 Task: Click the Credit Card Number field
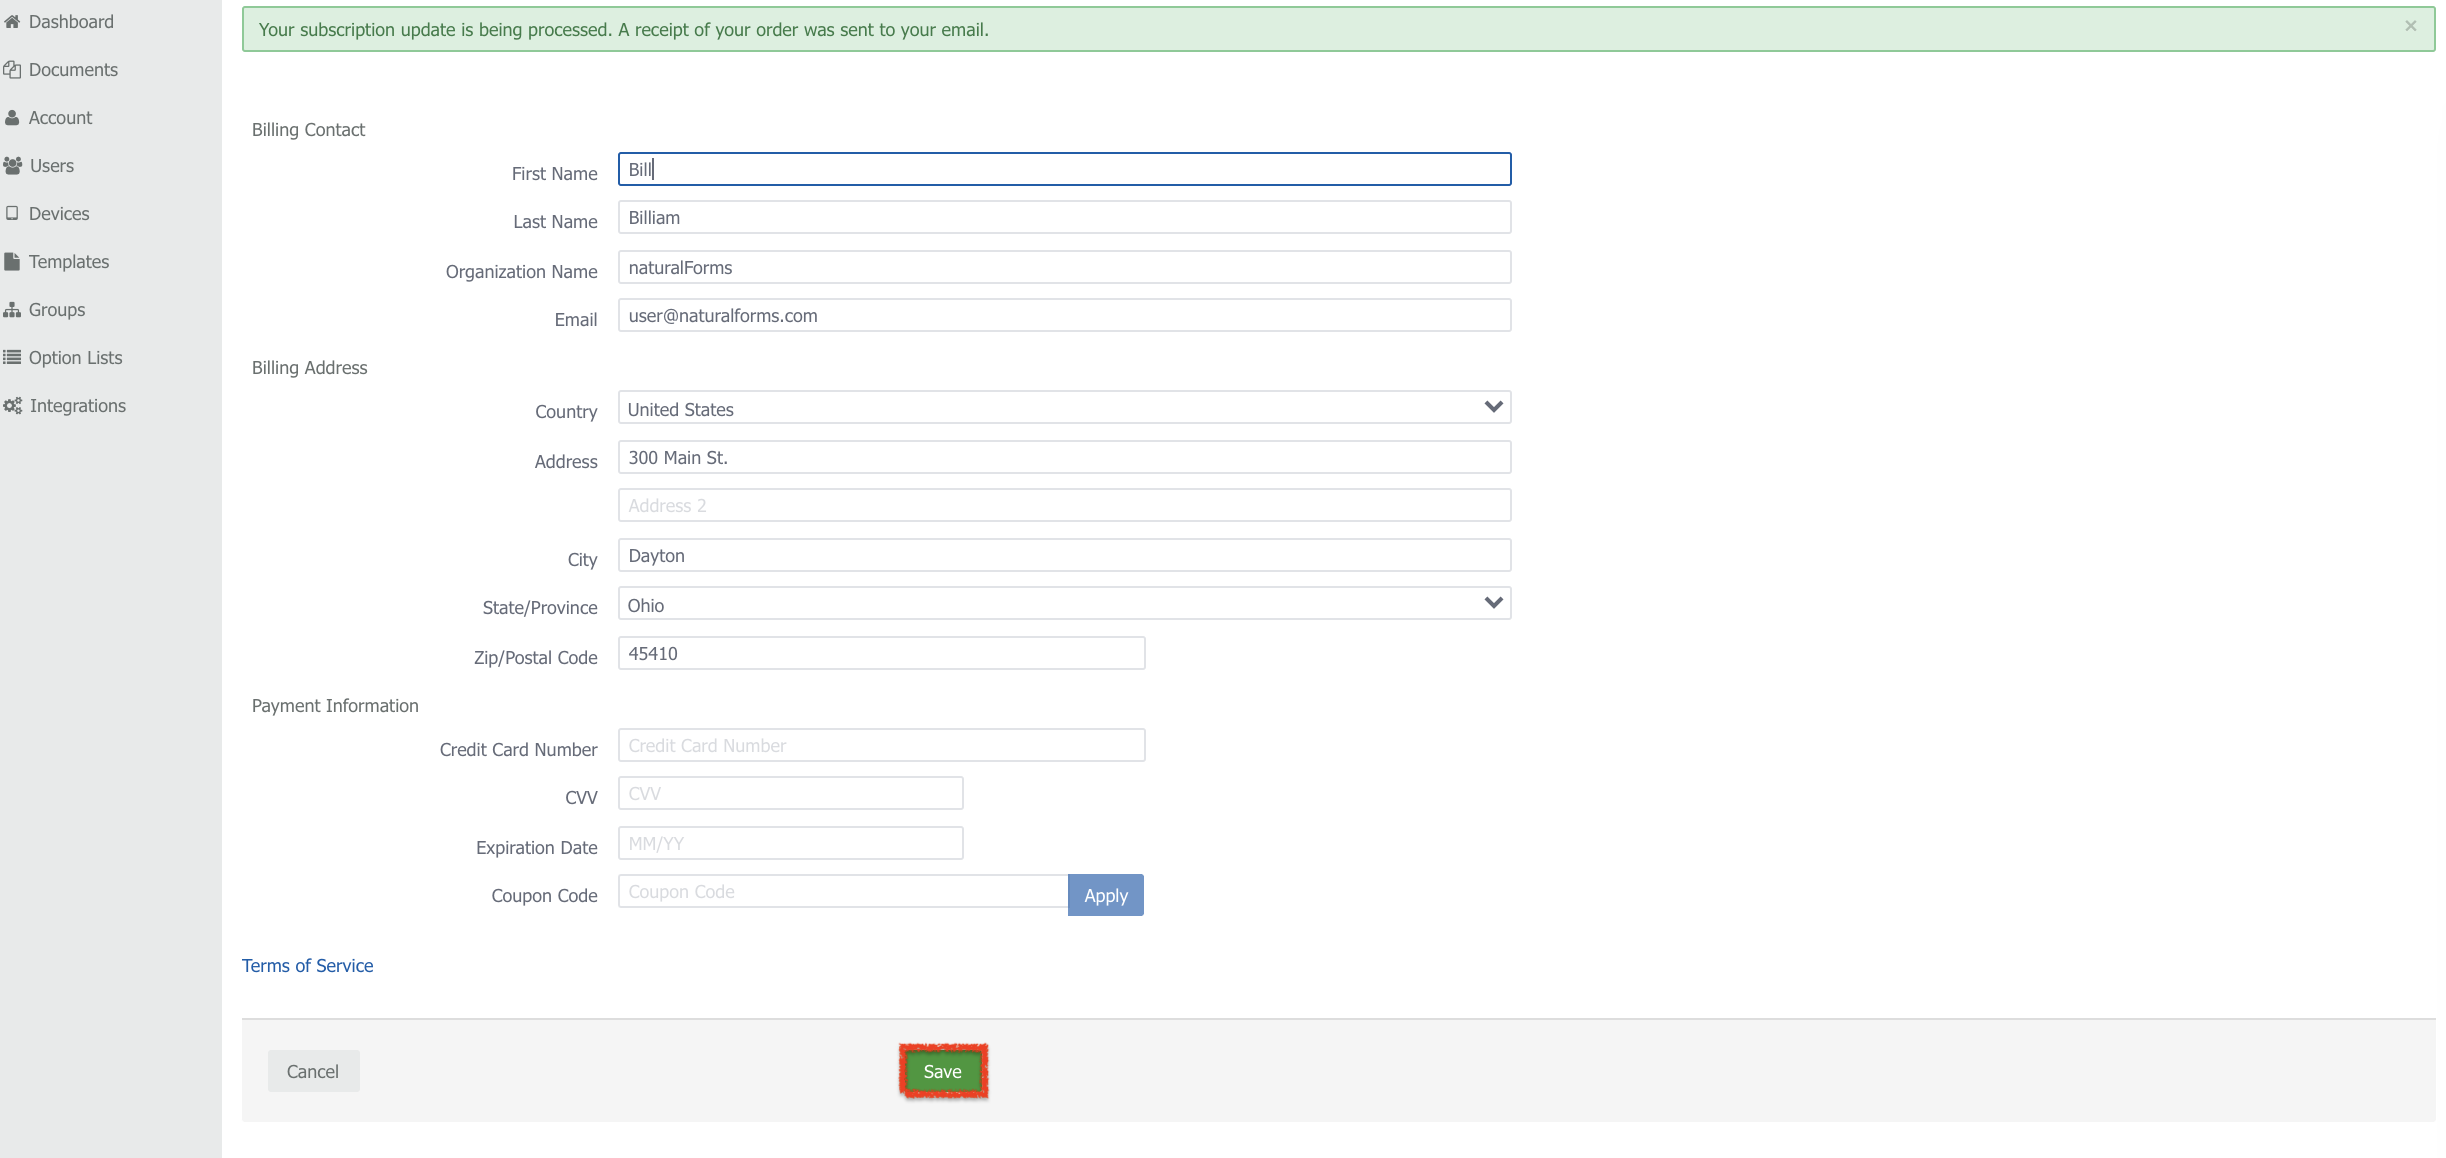(881, 745)
